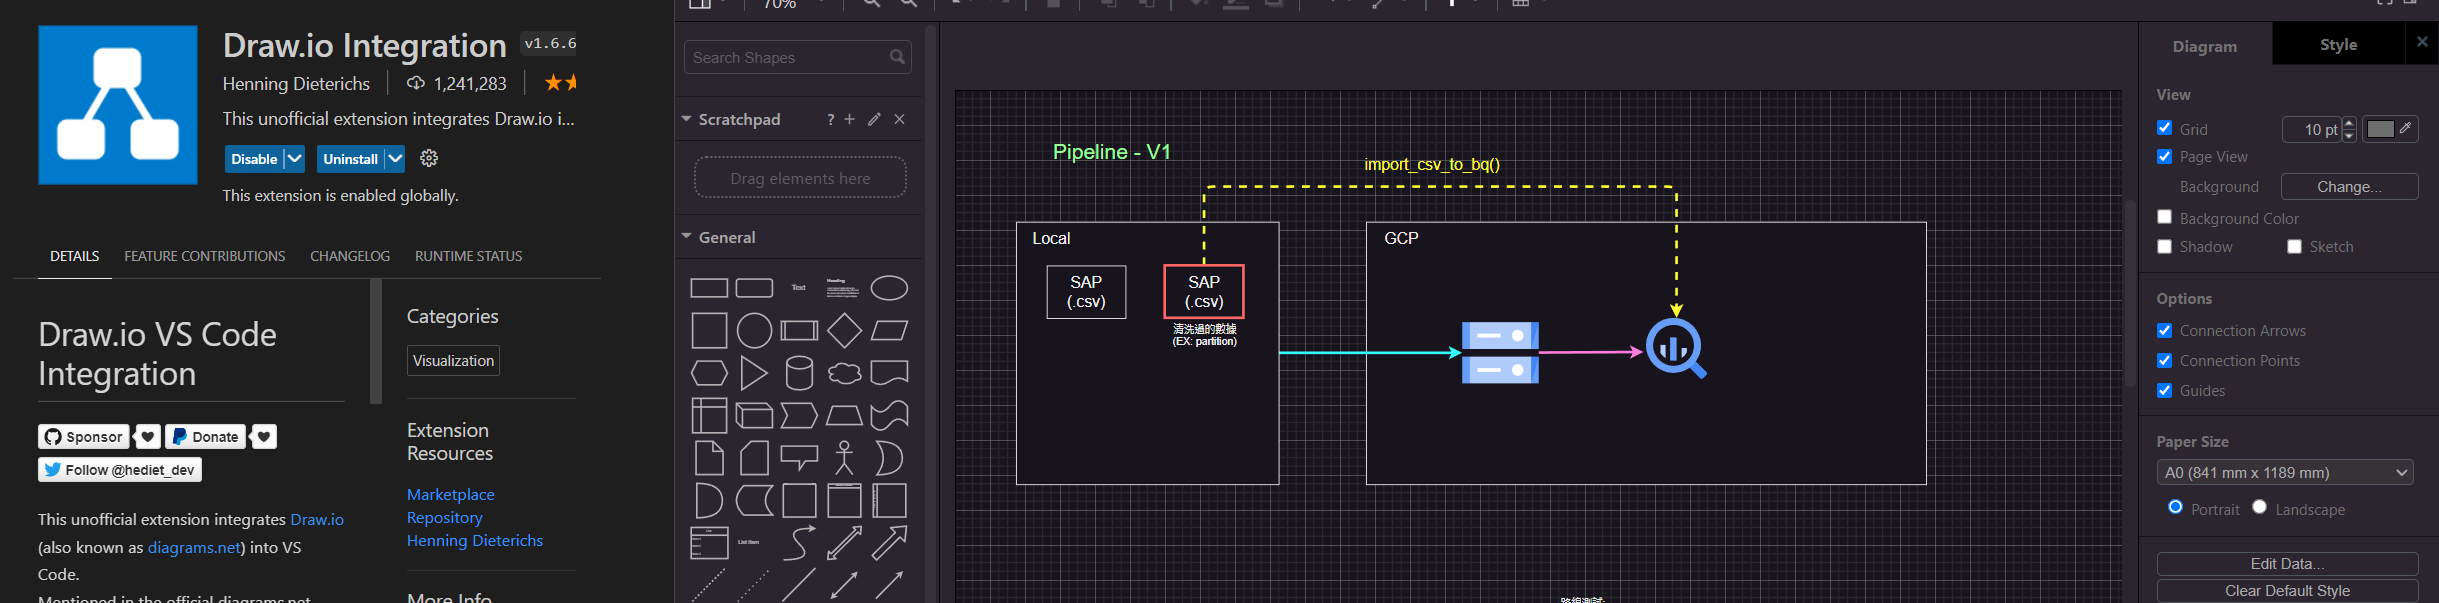Image resolution: width=2439 pixels, height=603 pixels.
Task: Open the CHANGELOG tab
Action: coord(350,256)
